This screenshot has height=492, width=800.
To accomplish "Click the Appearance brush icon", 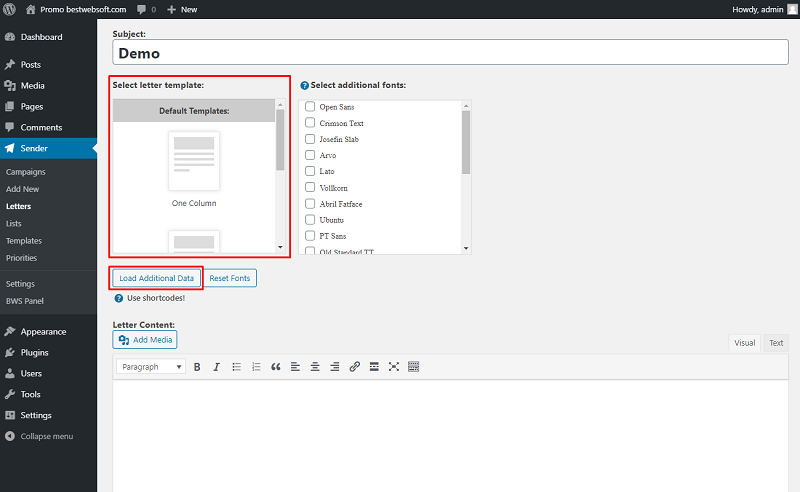I will 10,331.
